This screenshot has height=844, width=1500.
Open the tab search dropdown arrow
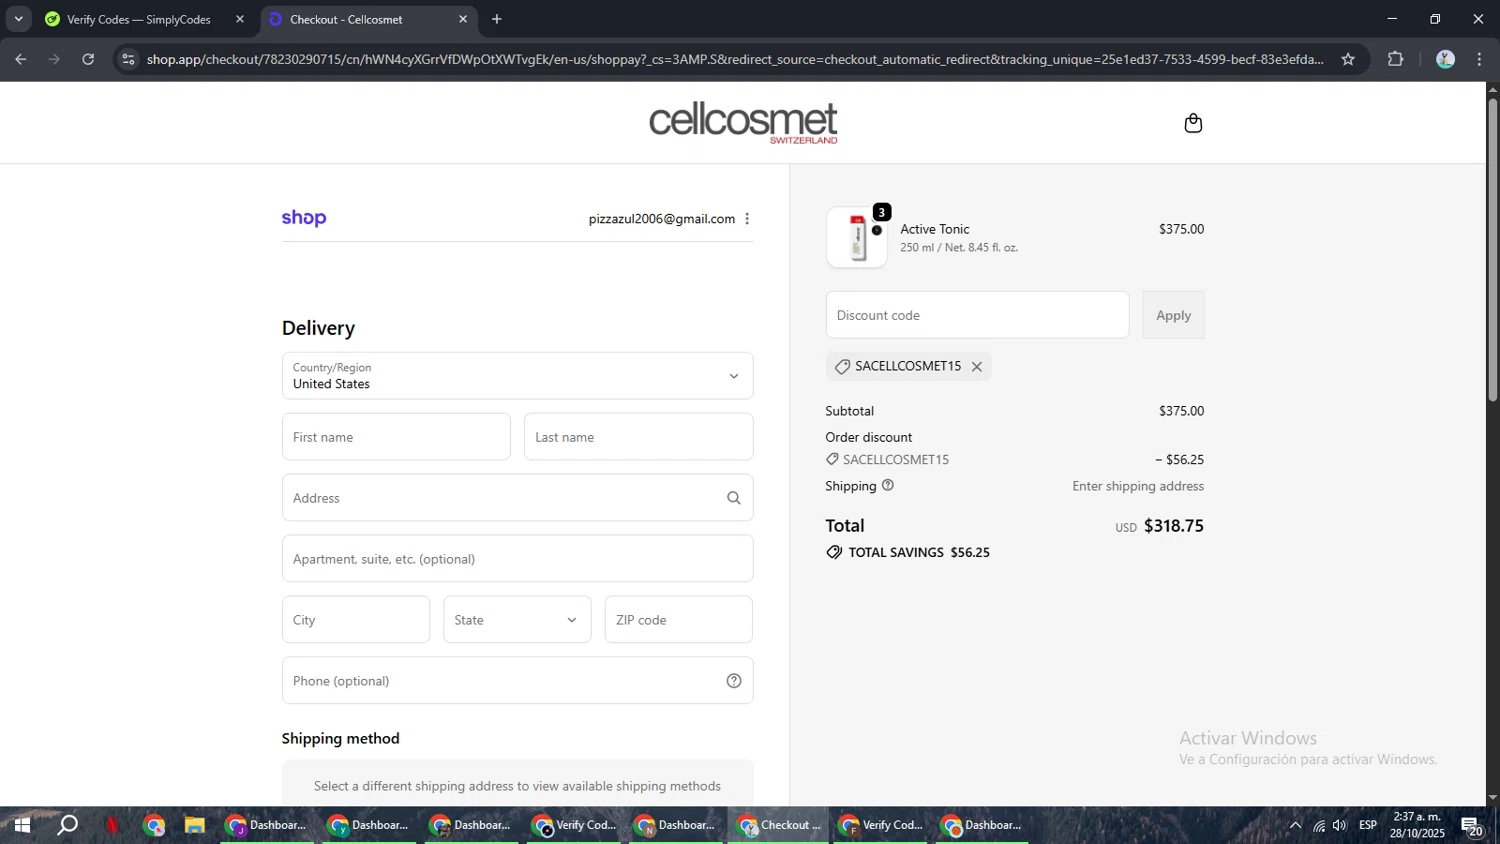pyautogui.click(x=18, y=19)
